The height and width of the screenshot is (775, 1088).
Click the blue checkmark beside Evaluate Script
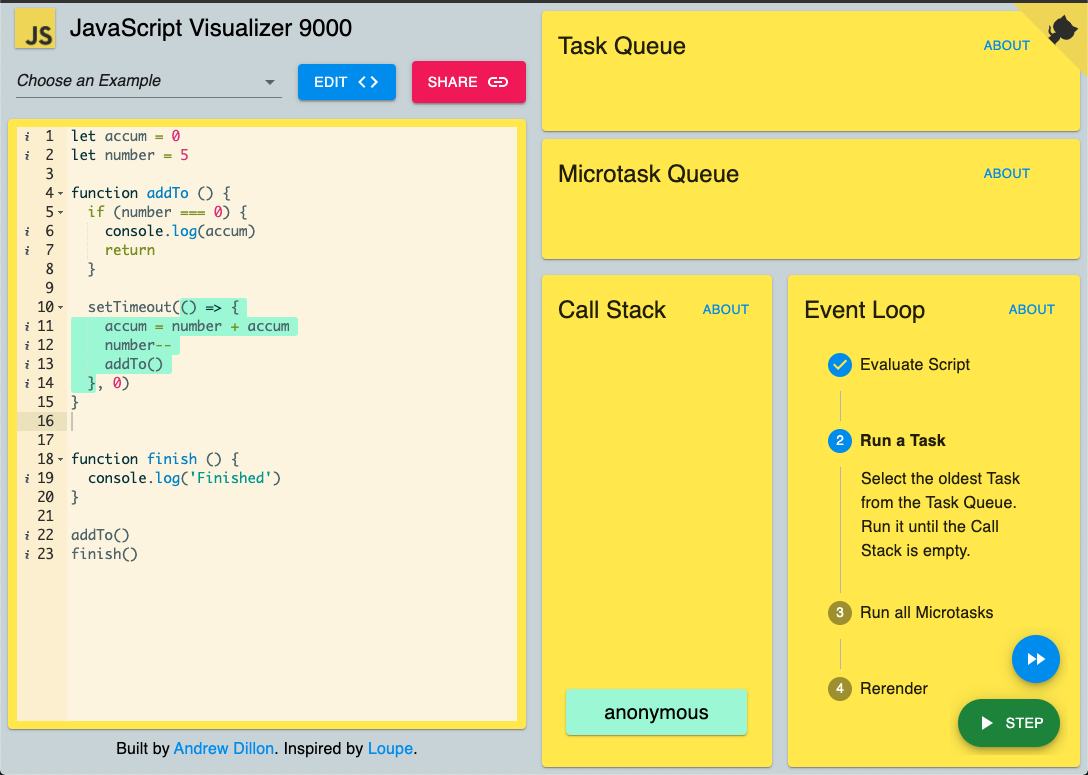coord(840,364)
